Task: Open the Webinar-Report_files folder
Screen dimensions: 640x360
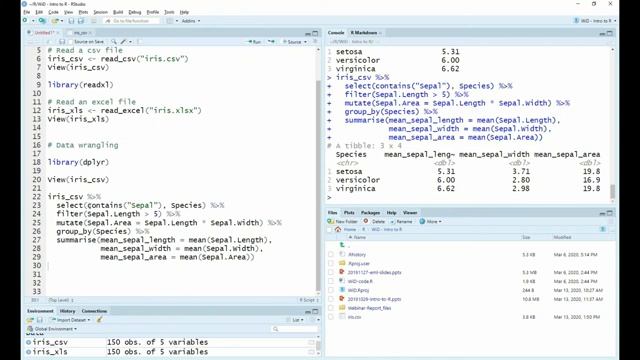Action: pyautogui.click(x=369, y=308)
